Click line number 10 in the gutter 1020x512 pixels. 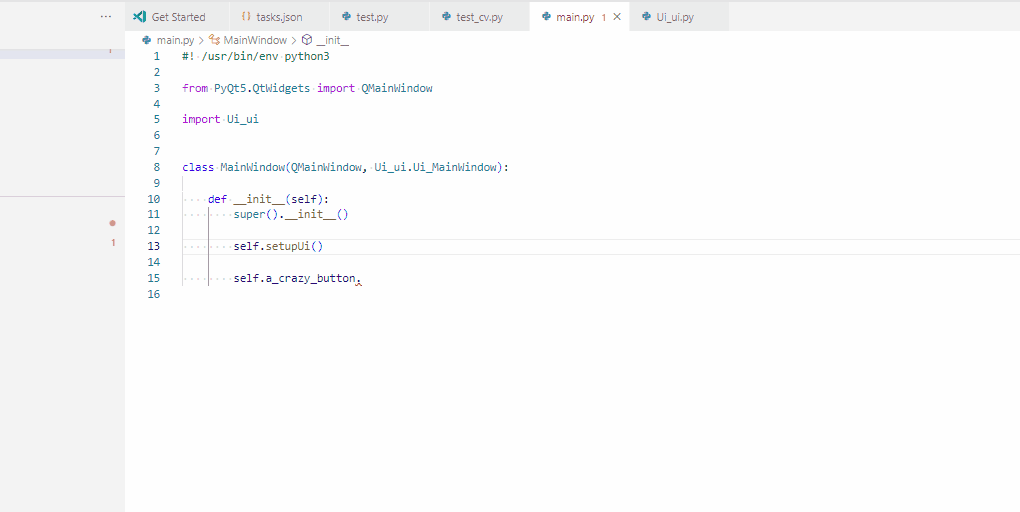(154, 199)
